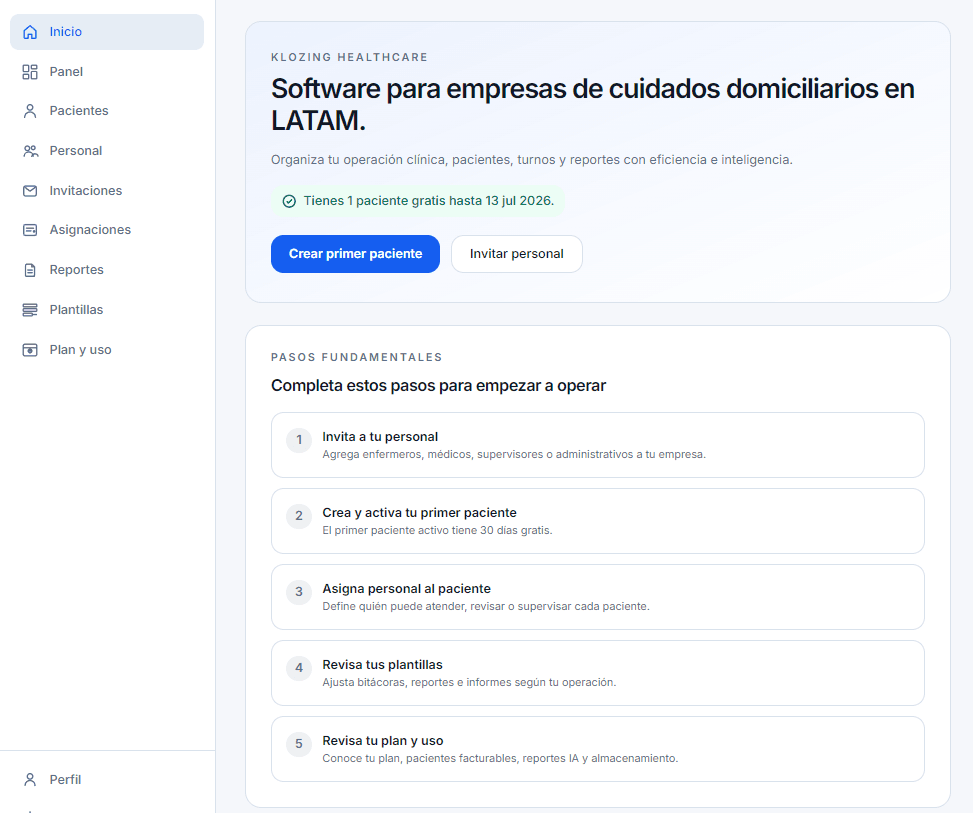
Task: Click the Reportes document icon
Action: (30, 270)
